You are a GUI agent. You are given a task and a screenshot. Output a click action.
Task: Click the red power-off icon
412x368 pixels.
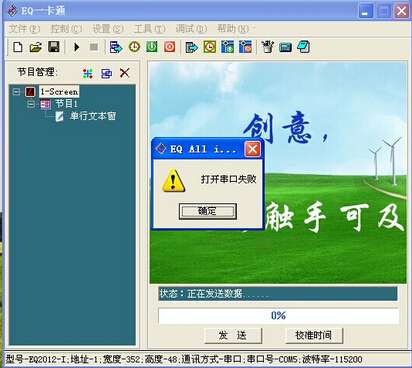pyautogui.click(x=170, y=47)
